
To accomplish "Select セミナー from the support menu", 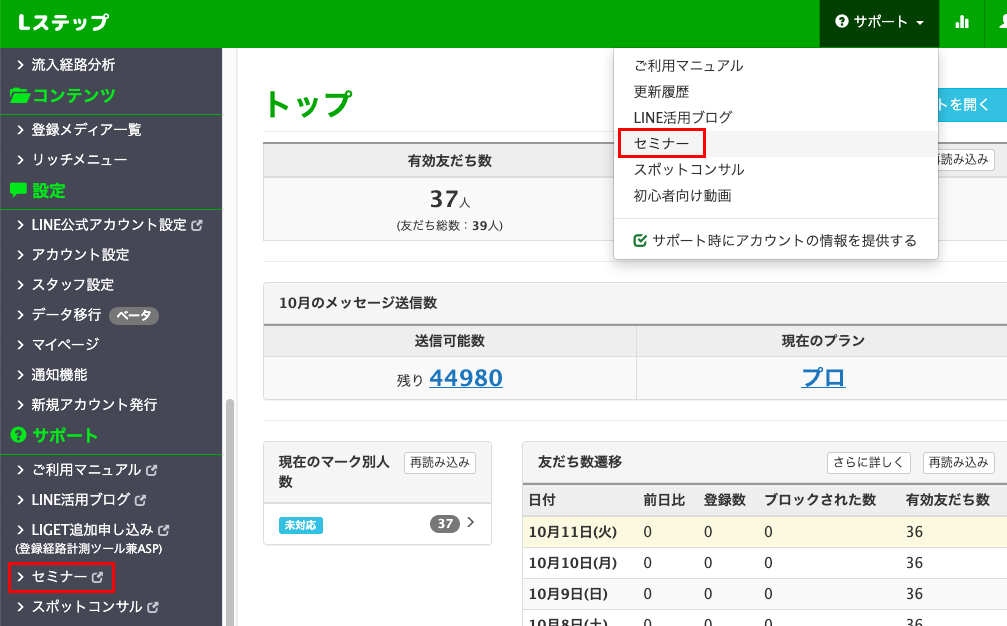I will (662, 143).
